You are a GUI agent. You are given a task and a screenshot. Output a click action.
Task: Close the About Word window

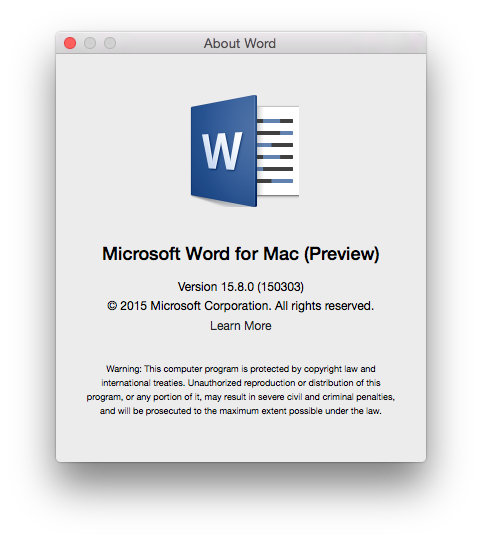(x=70, y=43)
